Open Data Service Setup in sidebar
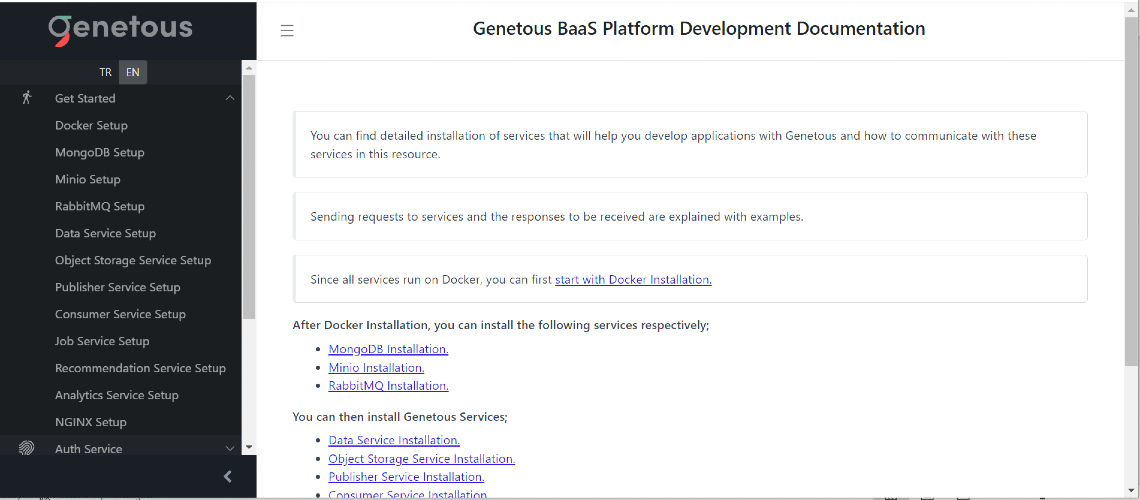 105,233
